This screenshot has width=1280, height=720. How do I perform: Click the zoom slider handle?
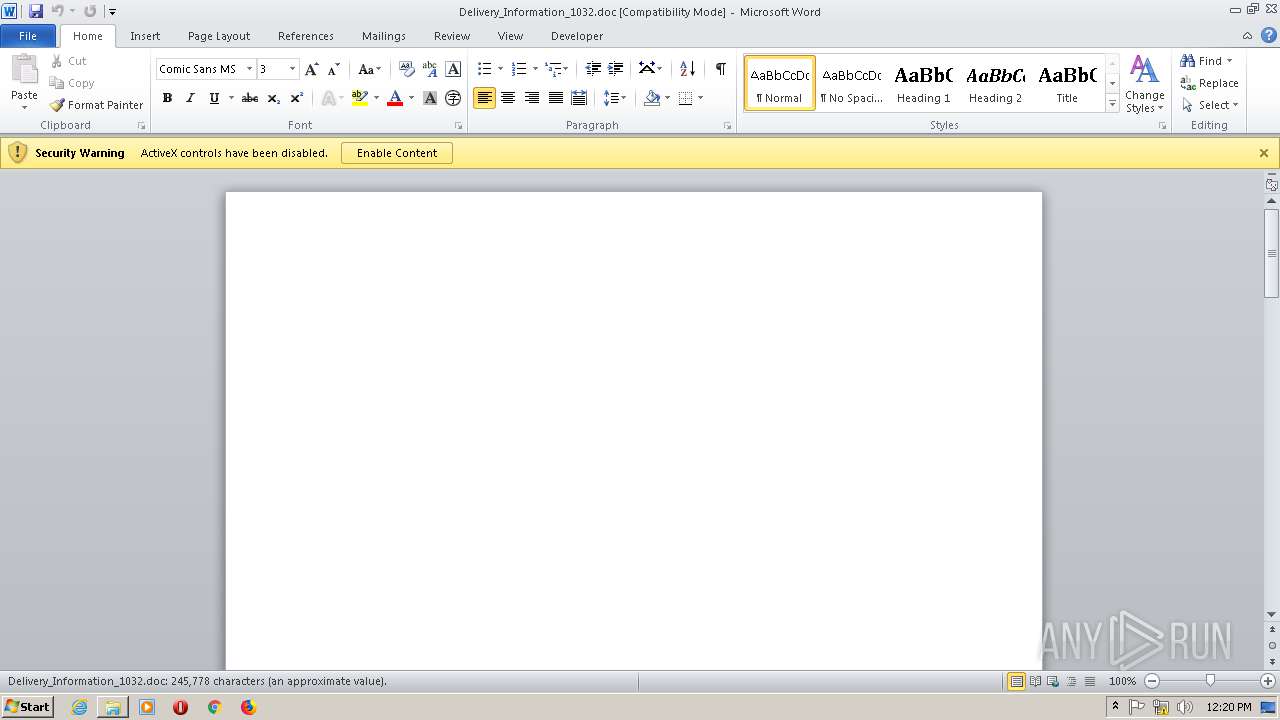pyautogui.click(x=1210, y=681)
